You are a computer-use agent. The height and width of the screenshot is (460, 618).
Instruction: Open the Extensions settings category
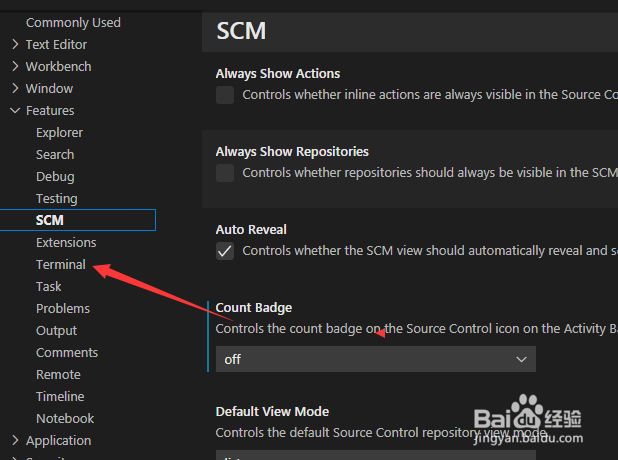66,242
